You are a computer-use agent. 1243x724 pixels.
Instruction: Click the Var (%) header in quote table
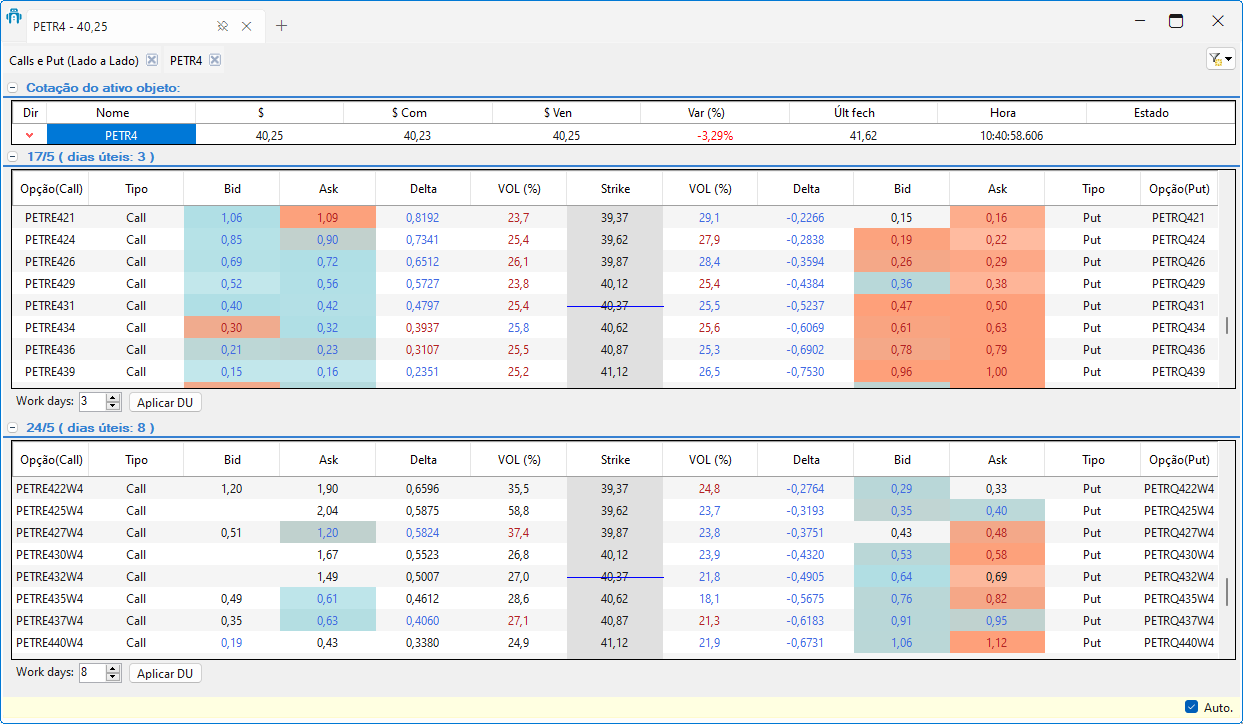point(714,113)
